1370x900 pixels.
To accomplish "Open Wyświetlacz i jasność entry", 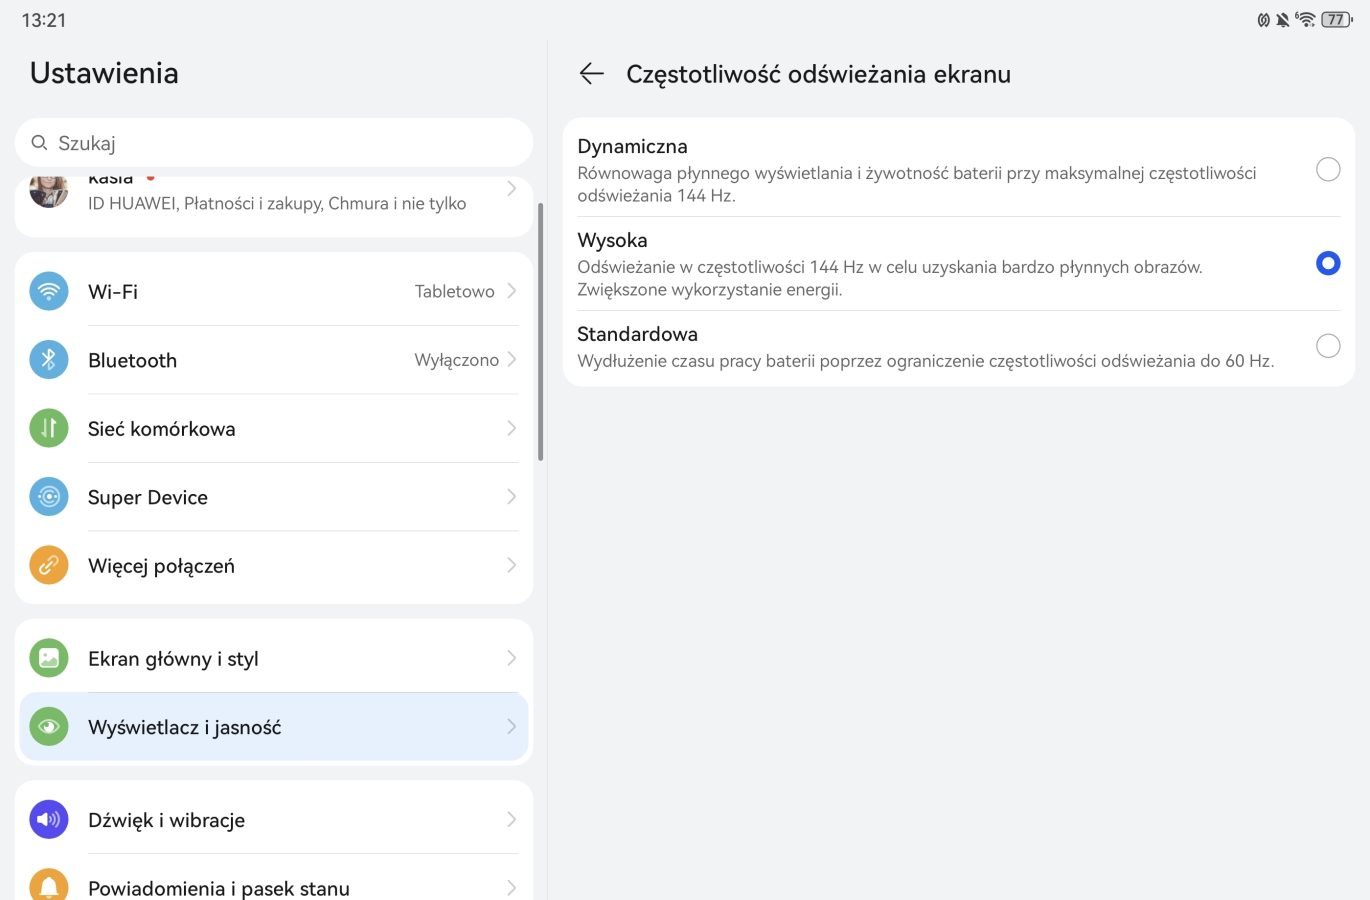I will [x=274, y=727].
